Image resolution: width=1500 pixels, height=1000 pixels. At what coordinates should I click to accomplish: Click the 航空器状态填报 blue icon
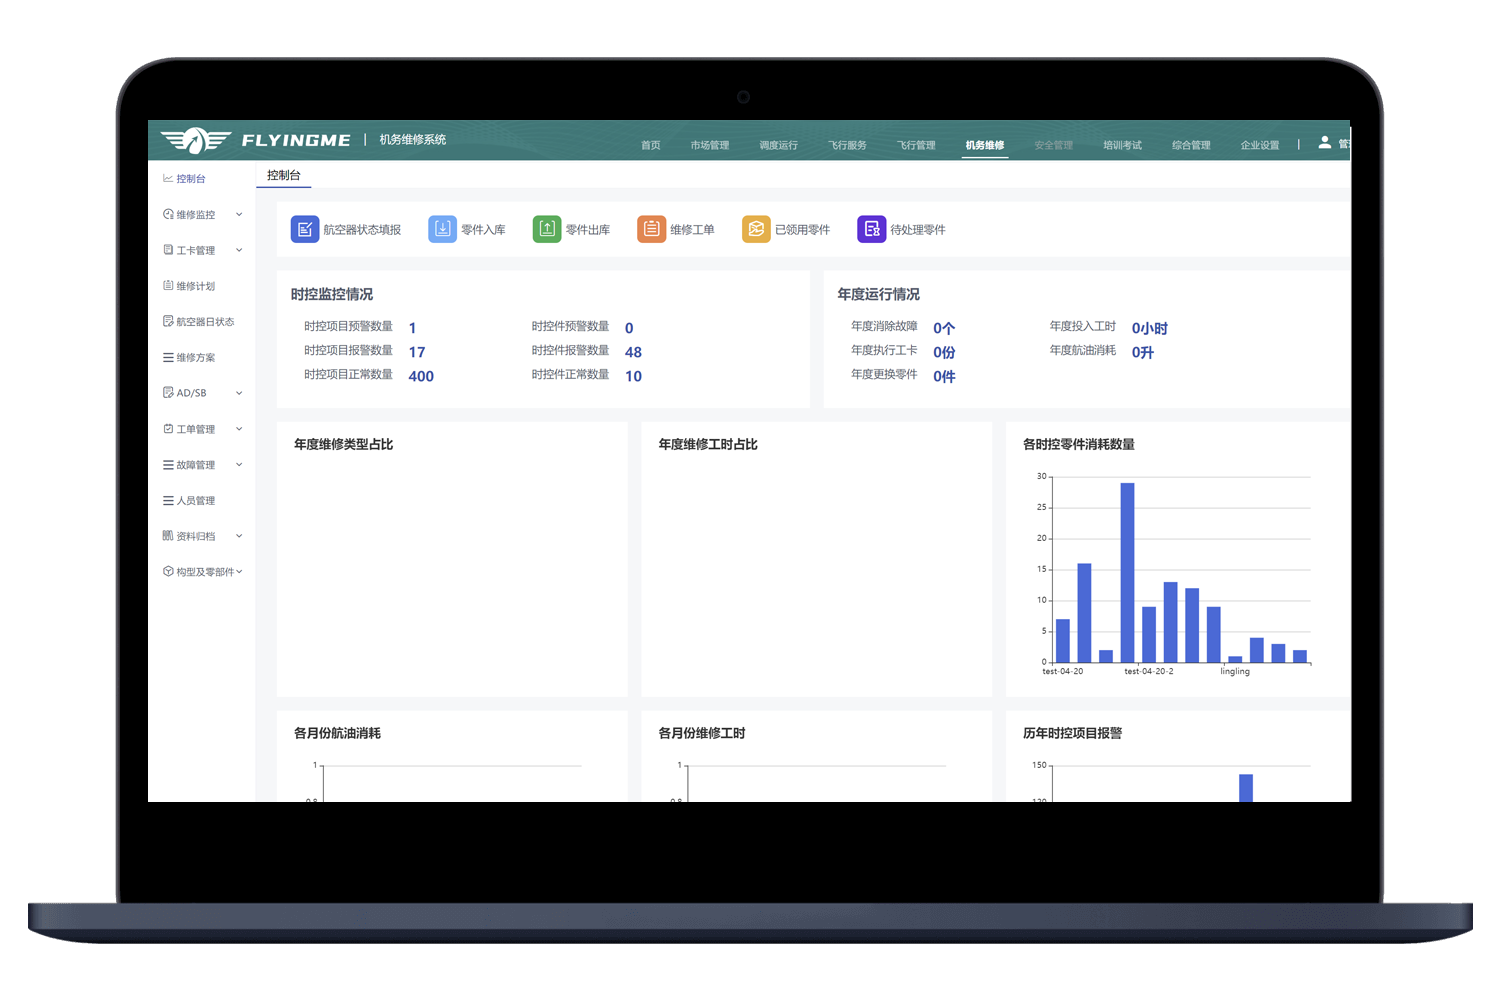[305, 229]
